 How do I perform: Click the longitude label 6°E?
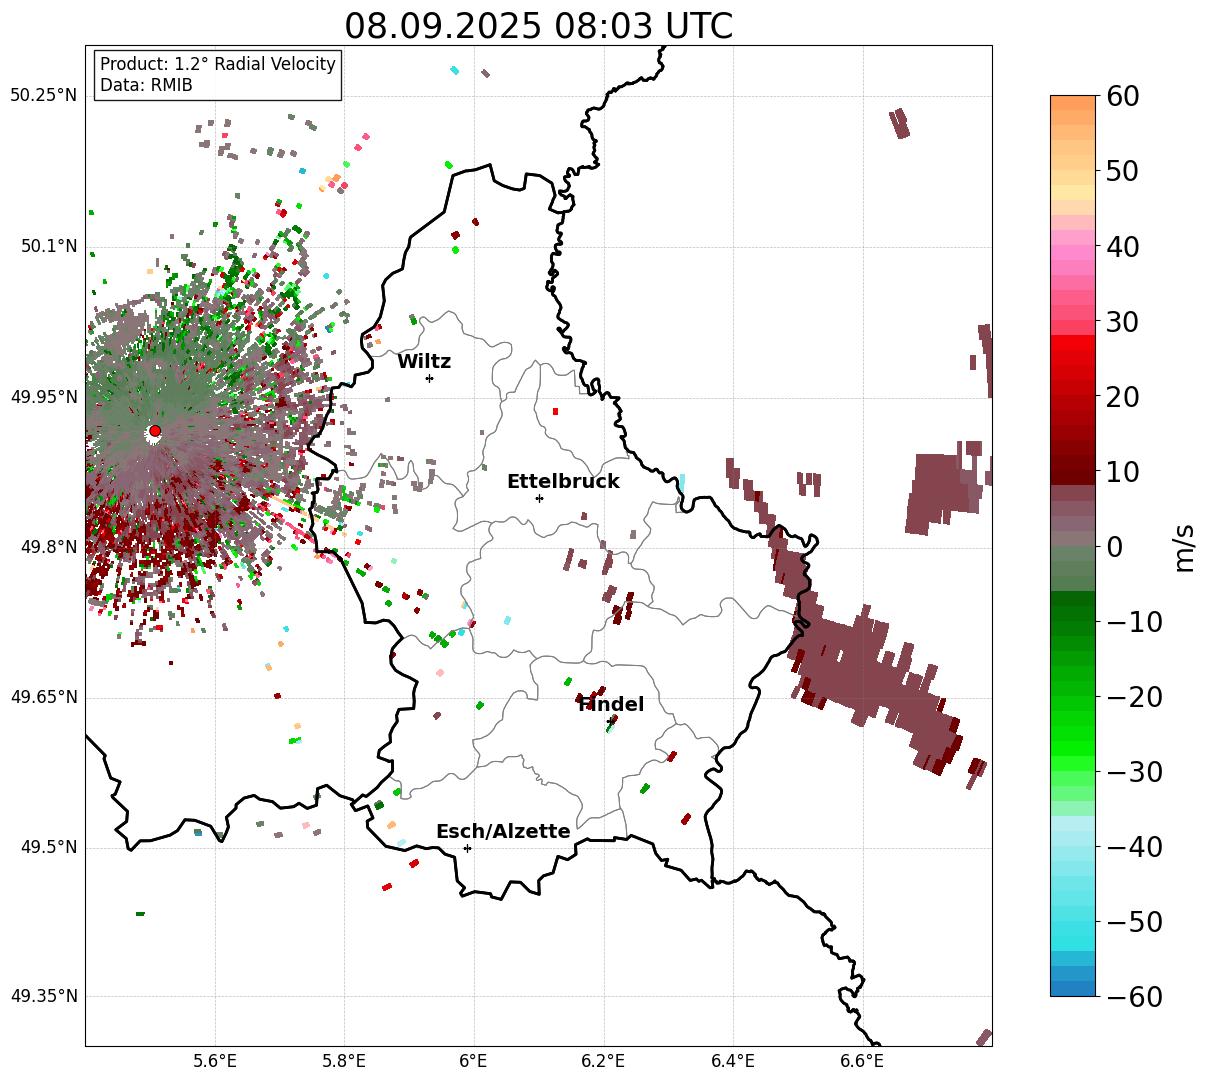[x=474, y=1061]
